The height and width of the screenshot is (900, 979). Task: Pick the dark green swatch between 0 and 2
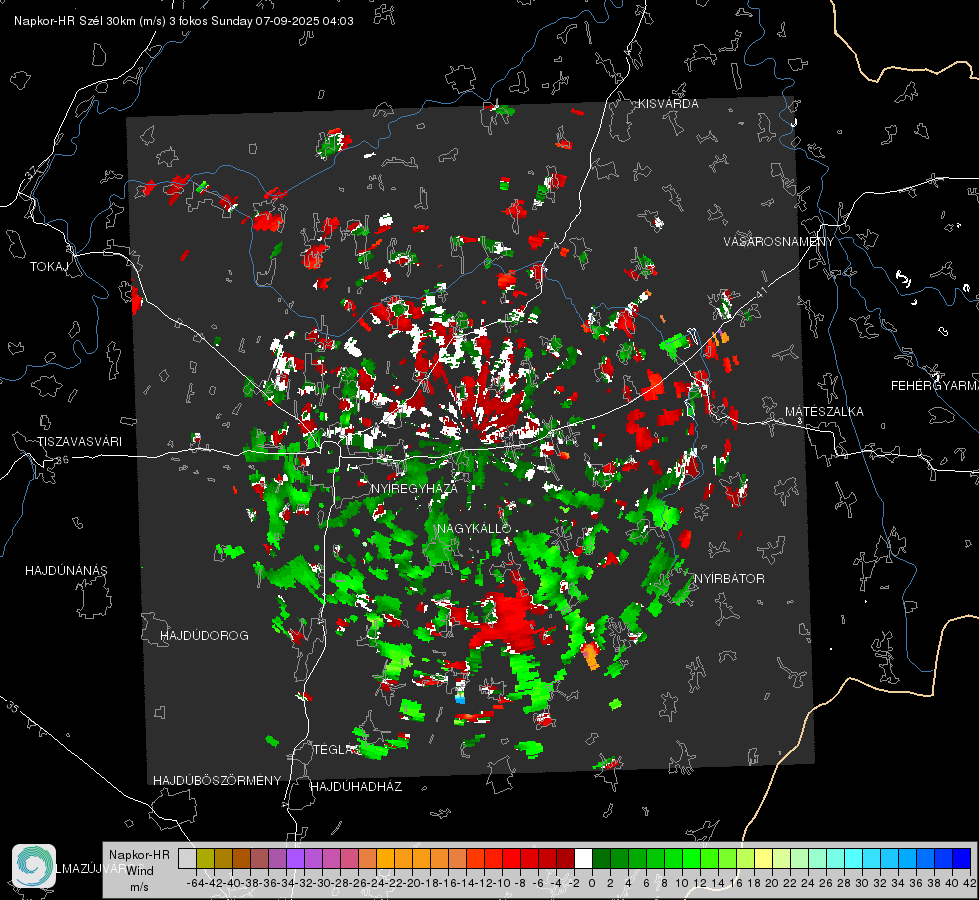tap(601, 859)
